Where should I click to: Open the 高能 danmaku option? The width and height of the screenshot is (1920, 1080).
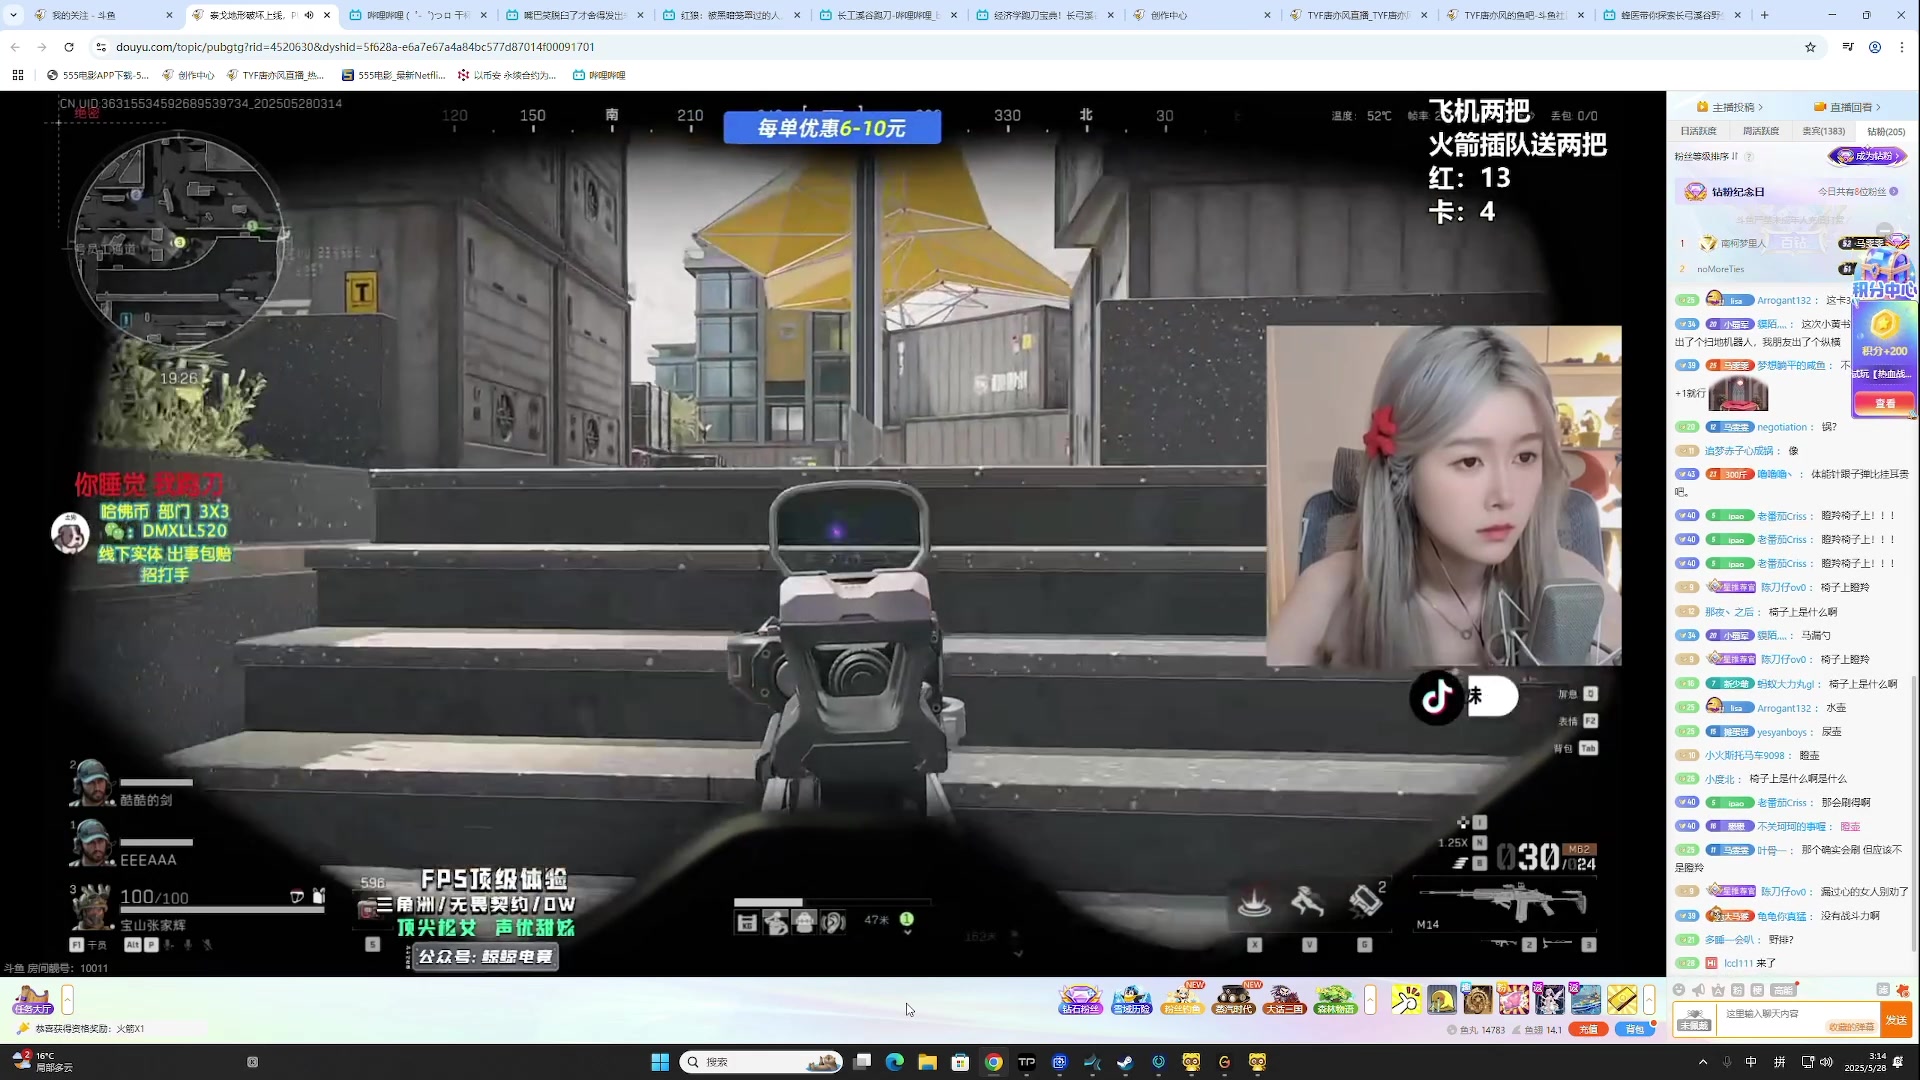(x=1783, y=990)
